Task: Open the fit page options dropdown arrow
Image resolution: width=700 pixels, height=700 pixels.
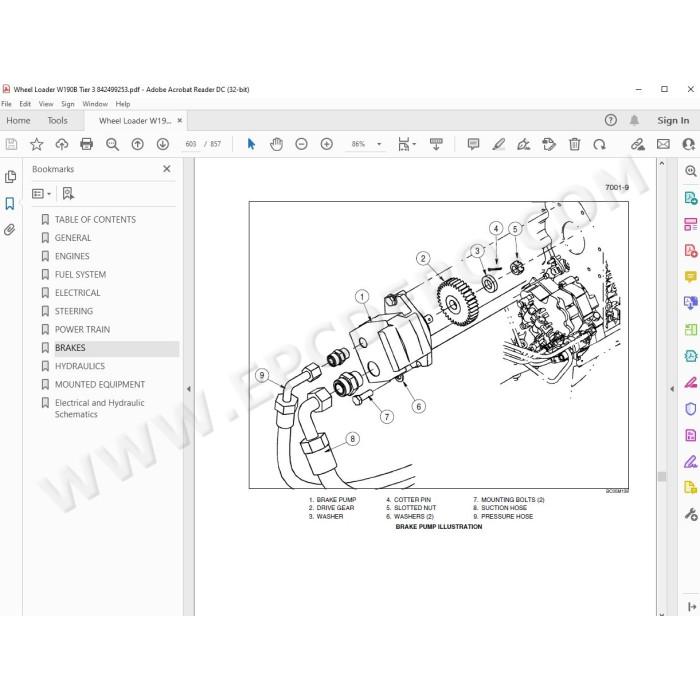Action: 414,144
